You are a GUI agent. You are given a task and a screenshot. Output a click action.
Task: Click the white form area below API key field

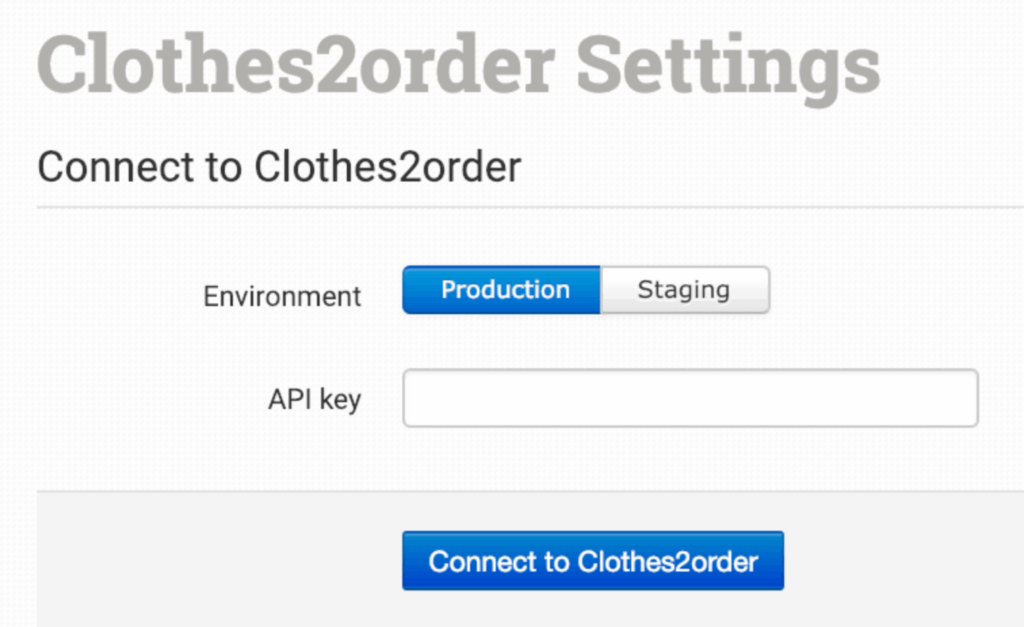(x=690, y=460)
